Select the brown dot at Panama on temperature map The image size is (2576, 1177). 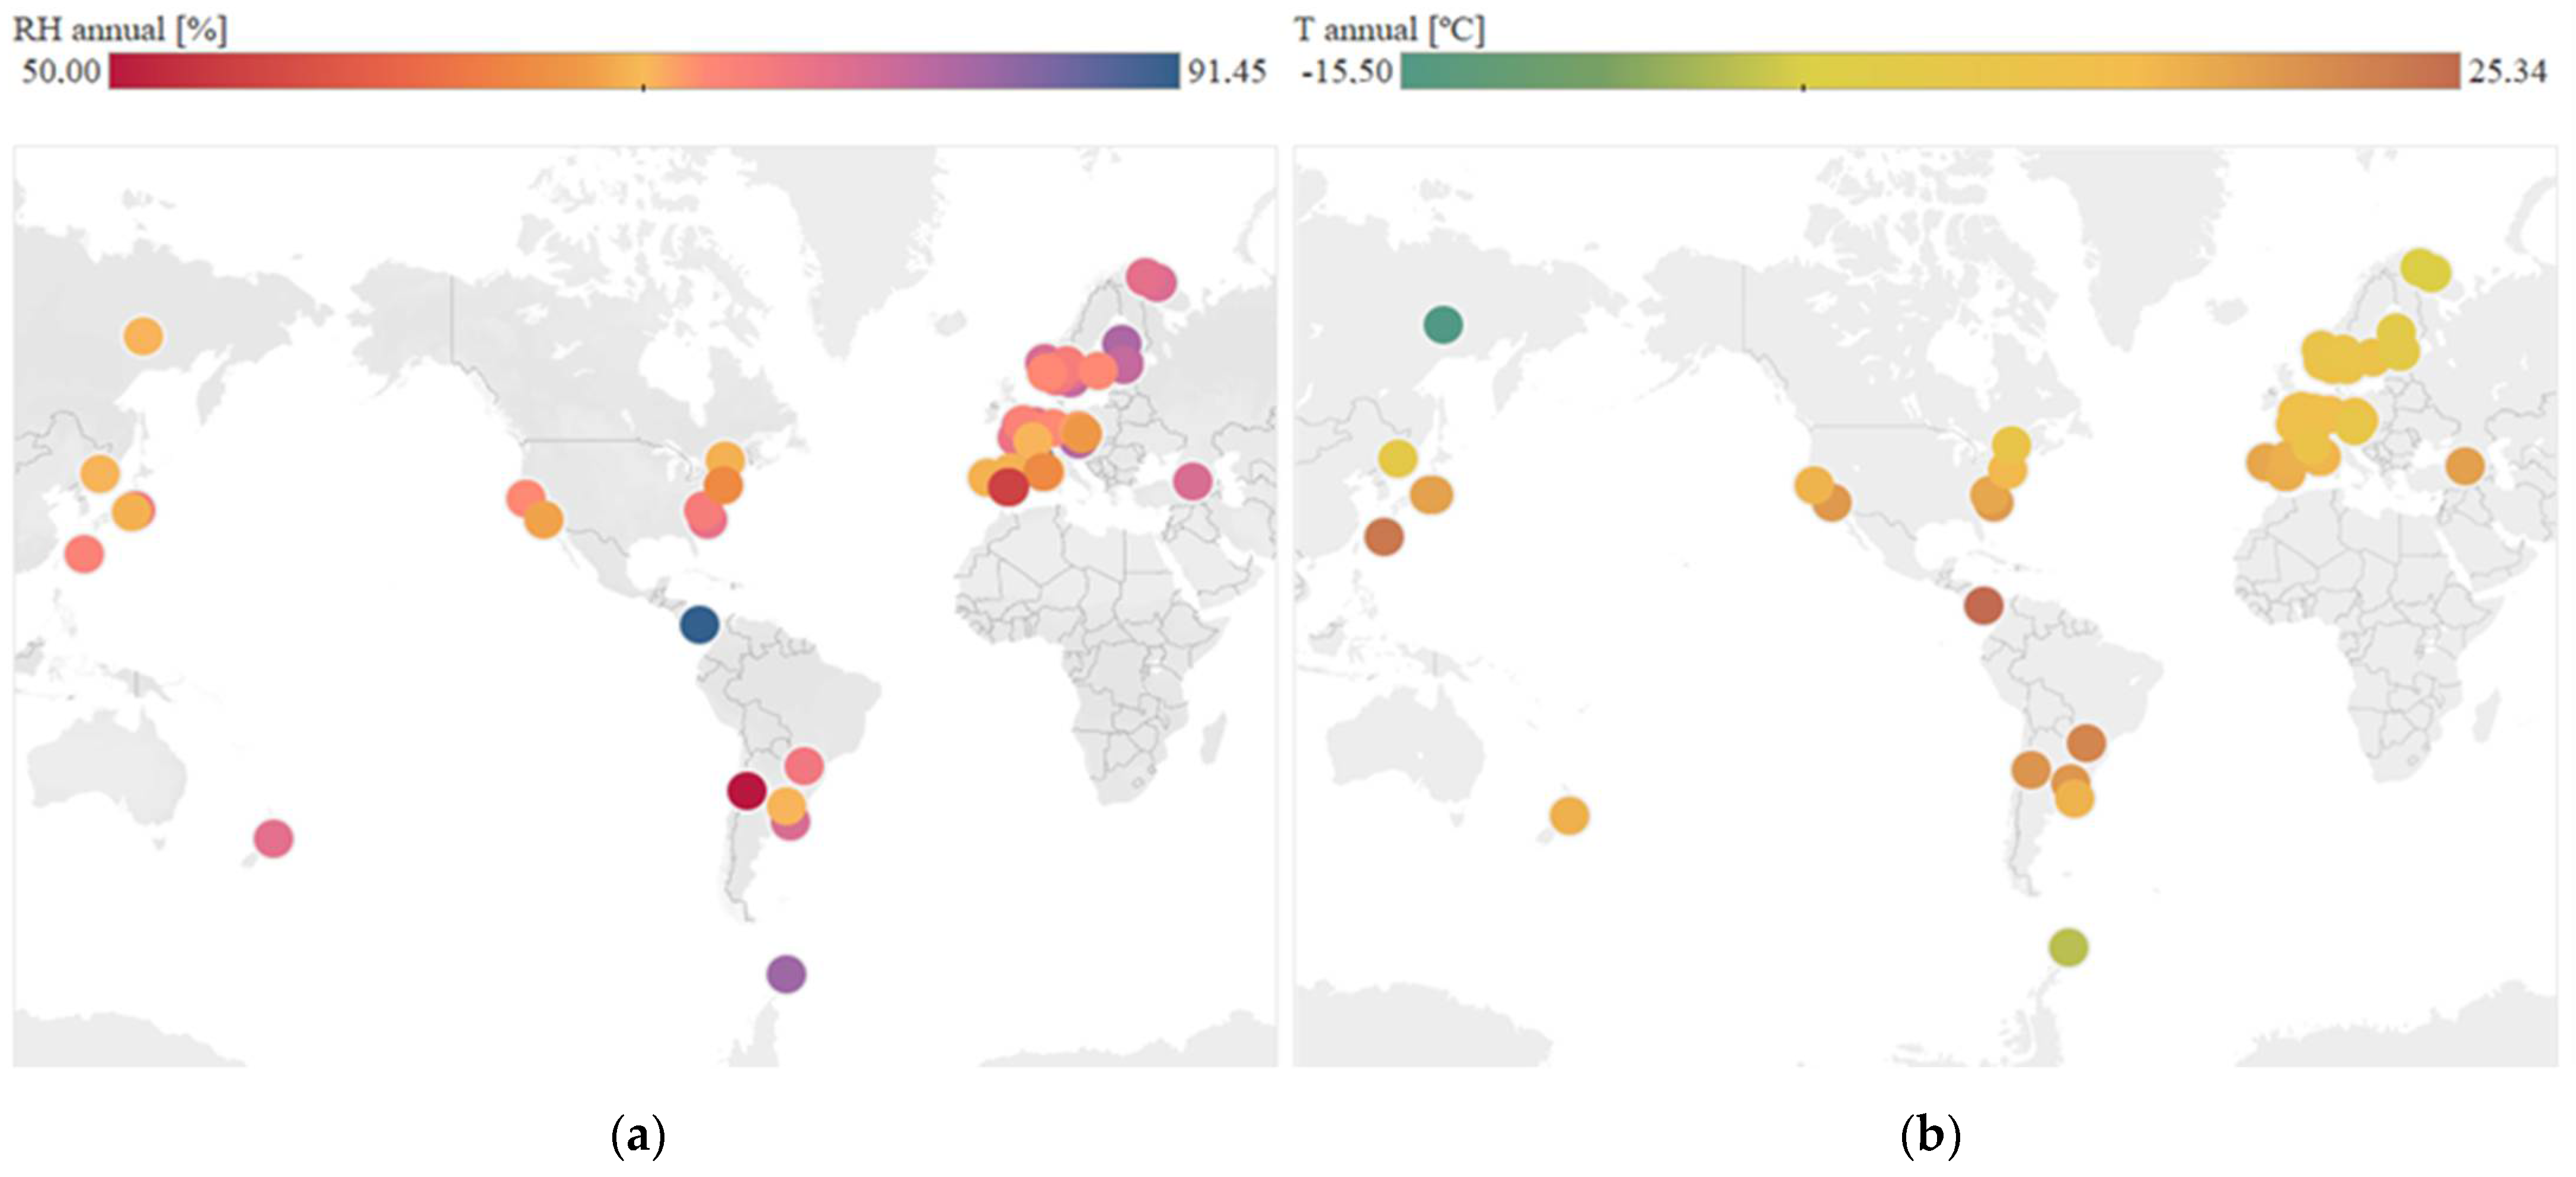tap(1983, 604)
